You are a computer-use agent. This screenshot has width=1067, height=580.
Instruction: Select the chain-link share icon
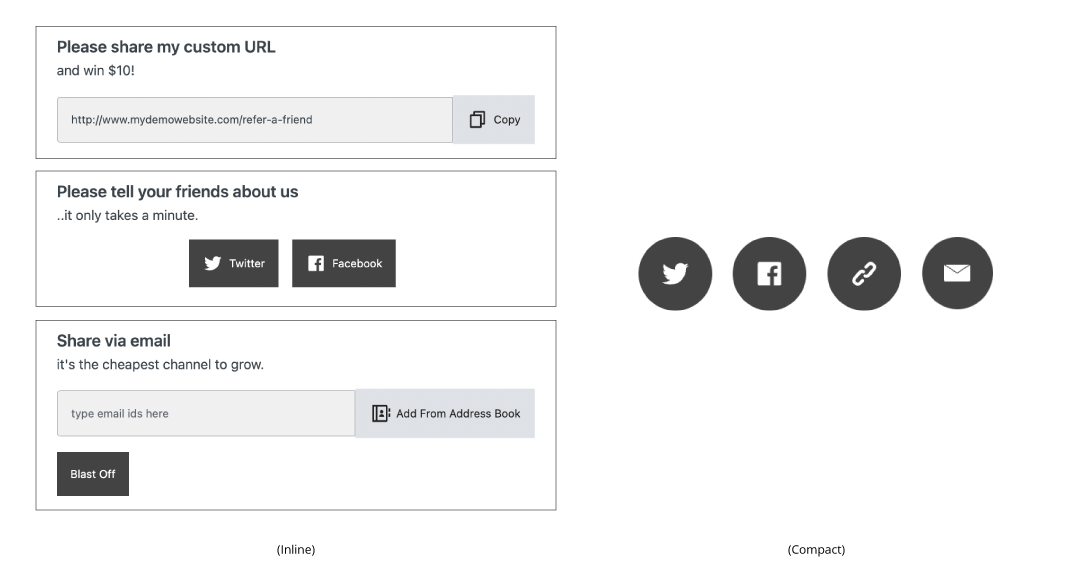point(863,273)
